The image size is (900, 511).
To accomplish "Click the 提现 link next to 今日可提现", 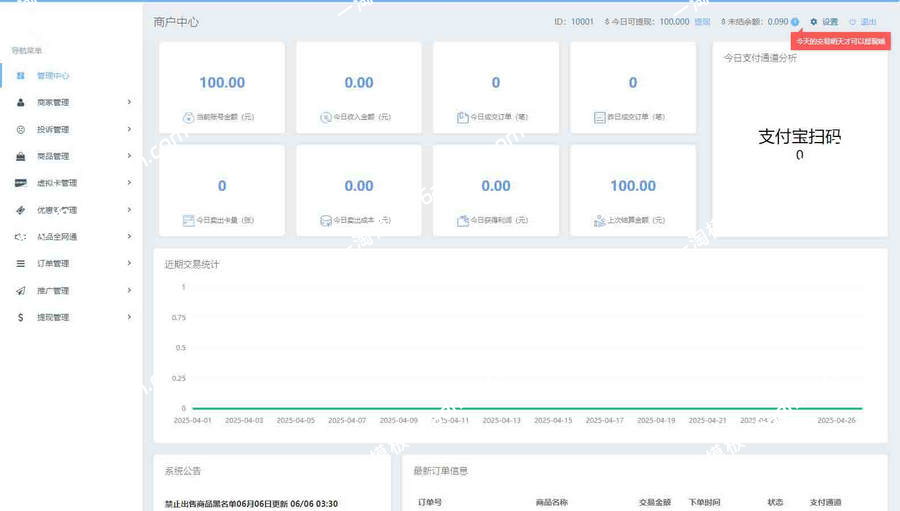I will 703,22.
